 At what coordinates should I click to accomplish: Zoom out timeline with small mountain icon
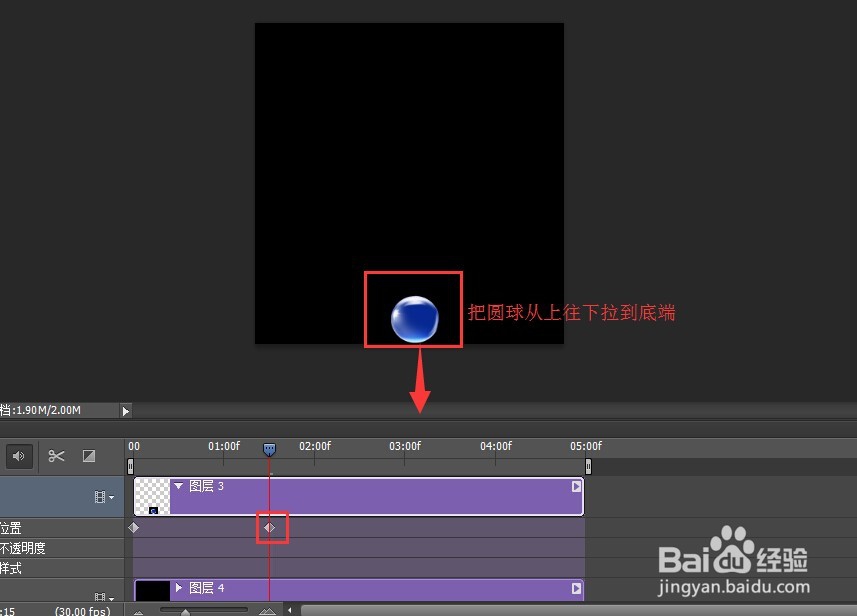[x=137, y=609]
